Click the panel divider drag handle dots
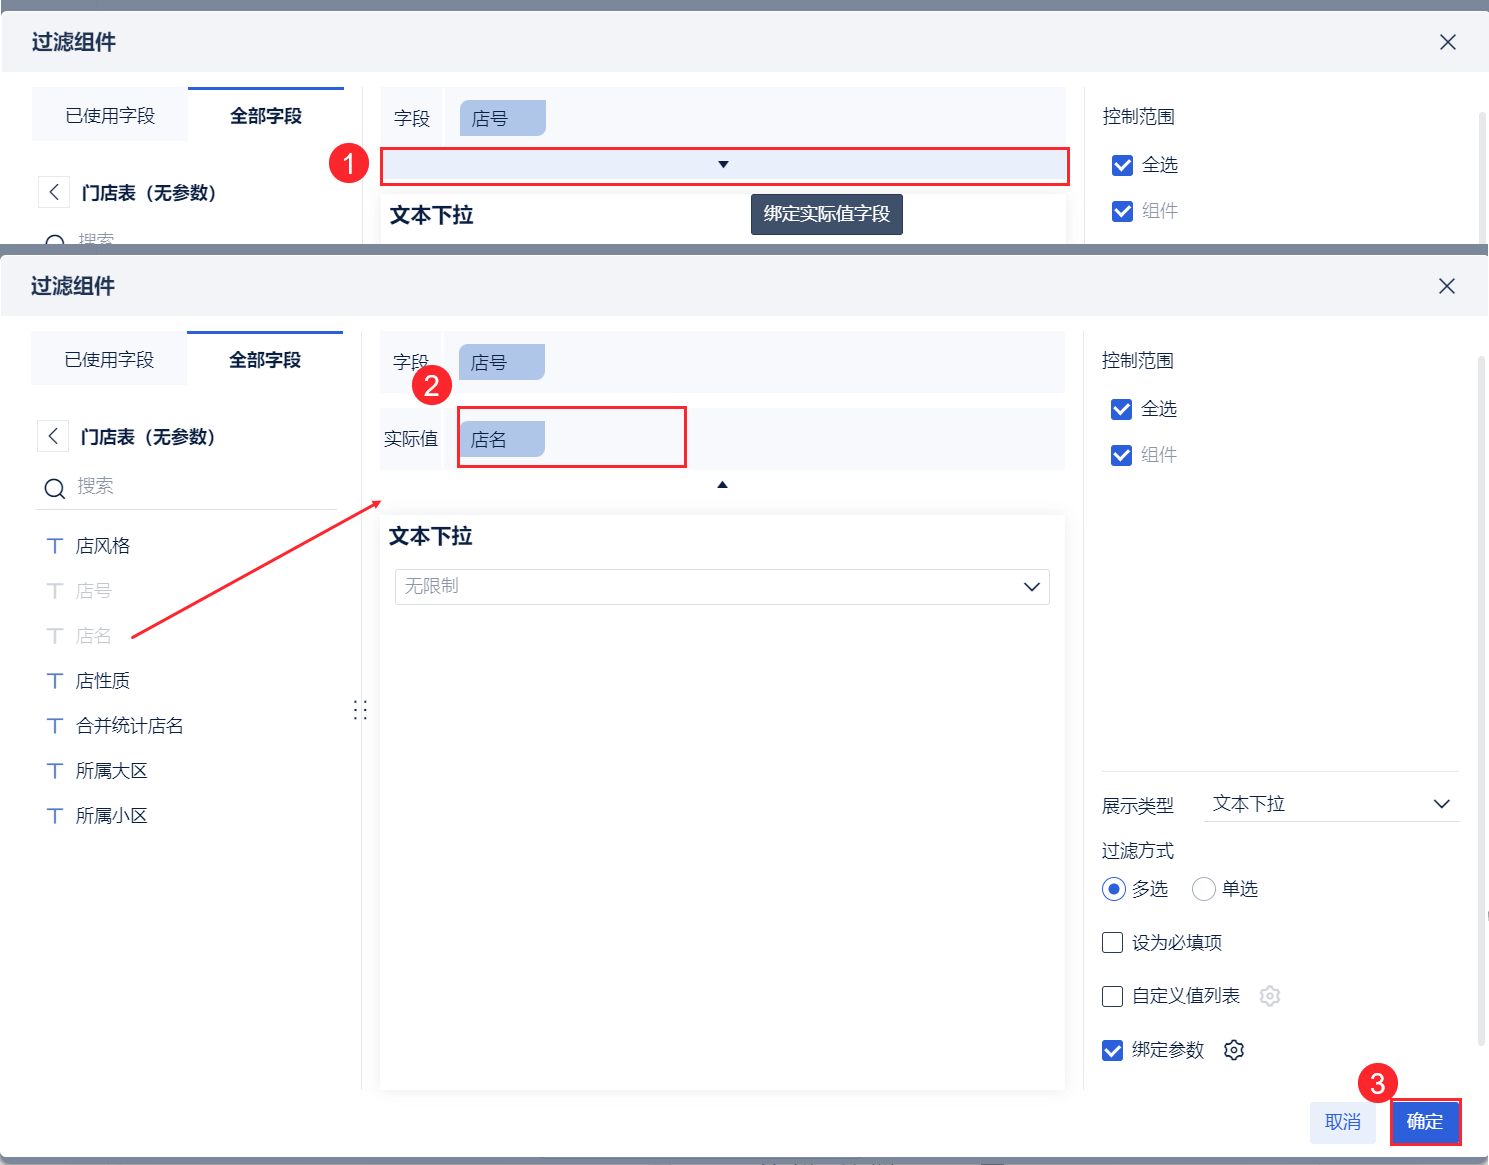 click(x=360, y=710)
